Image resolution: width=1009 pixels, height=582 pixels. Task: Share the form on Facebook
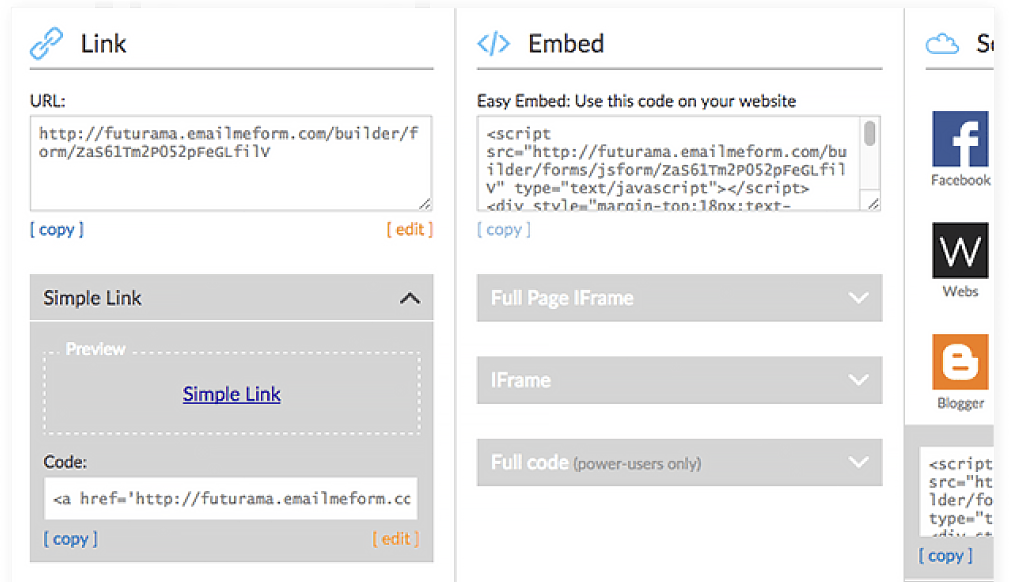coord(960,138)
